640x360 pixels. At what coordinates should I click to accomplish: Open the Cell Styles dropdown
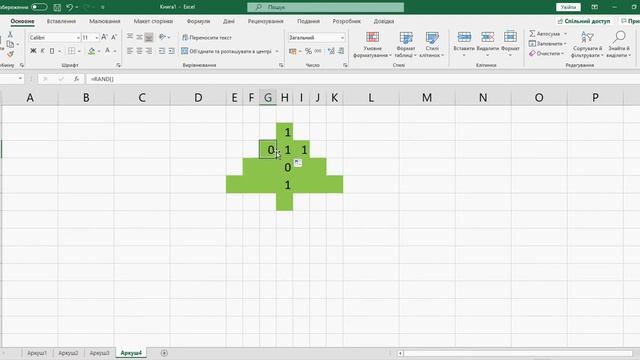pos(431,45)
